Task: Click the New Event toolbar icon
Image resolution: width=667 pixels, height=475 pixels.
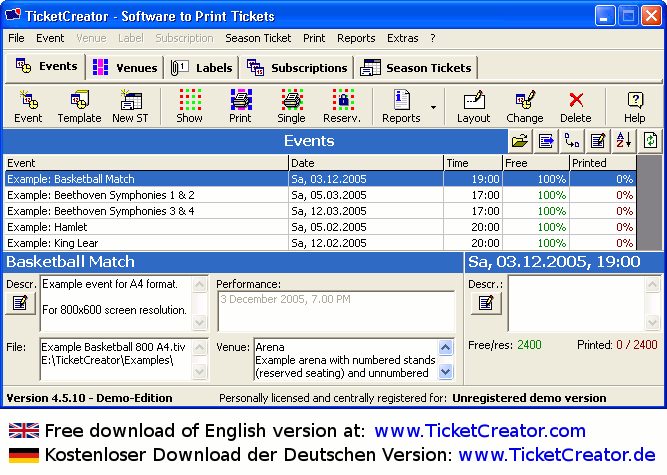Action: click(x=28, y=105)
